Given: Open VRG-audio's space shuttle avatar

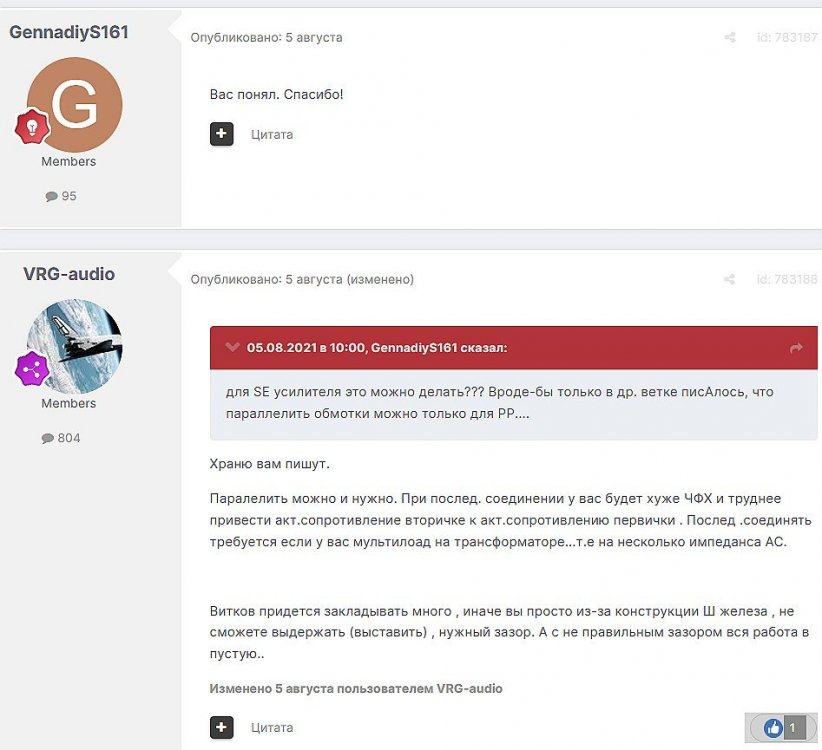Looking at the screenshot, I should click(74, 346).
